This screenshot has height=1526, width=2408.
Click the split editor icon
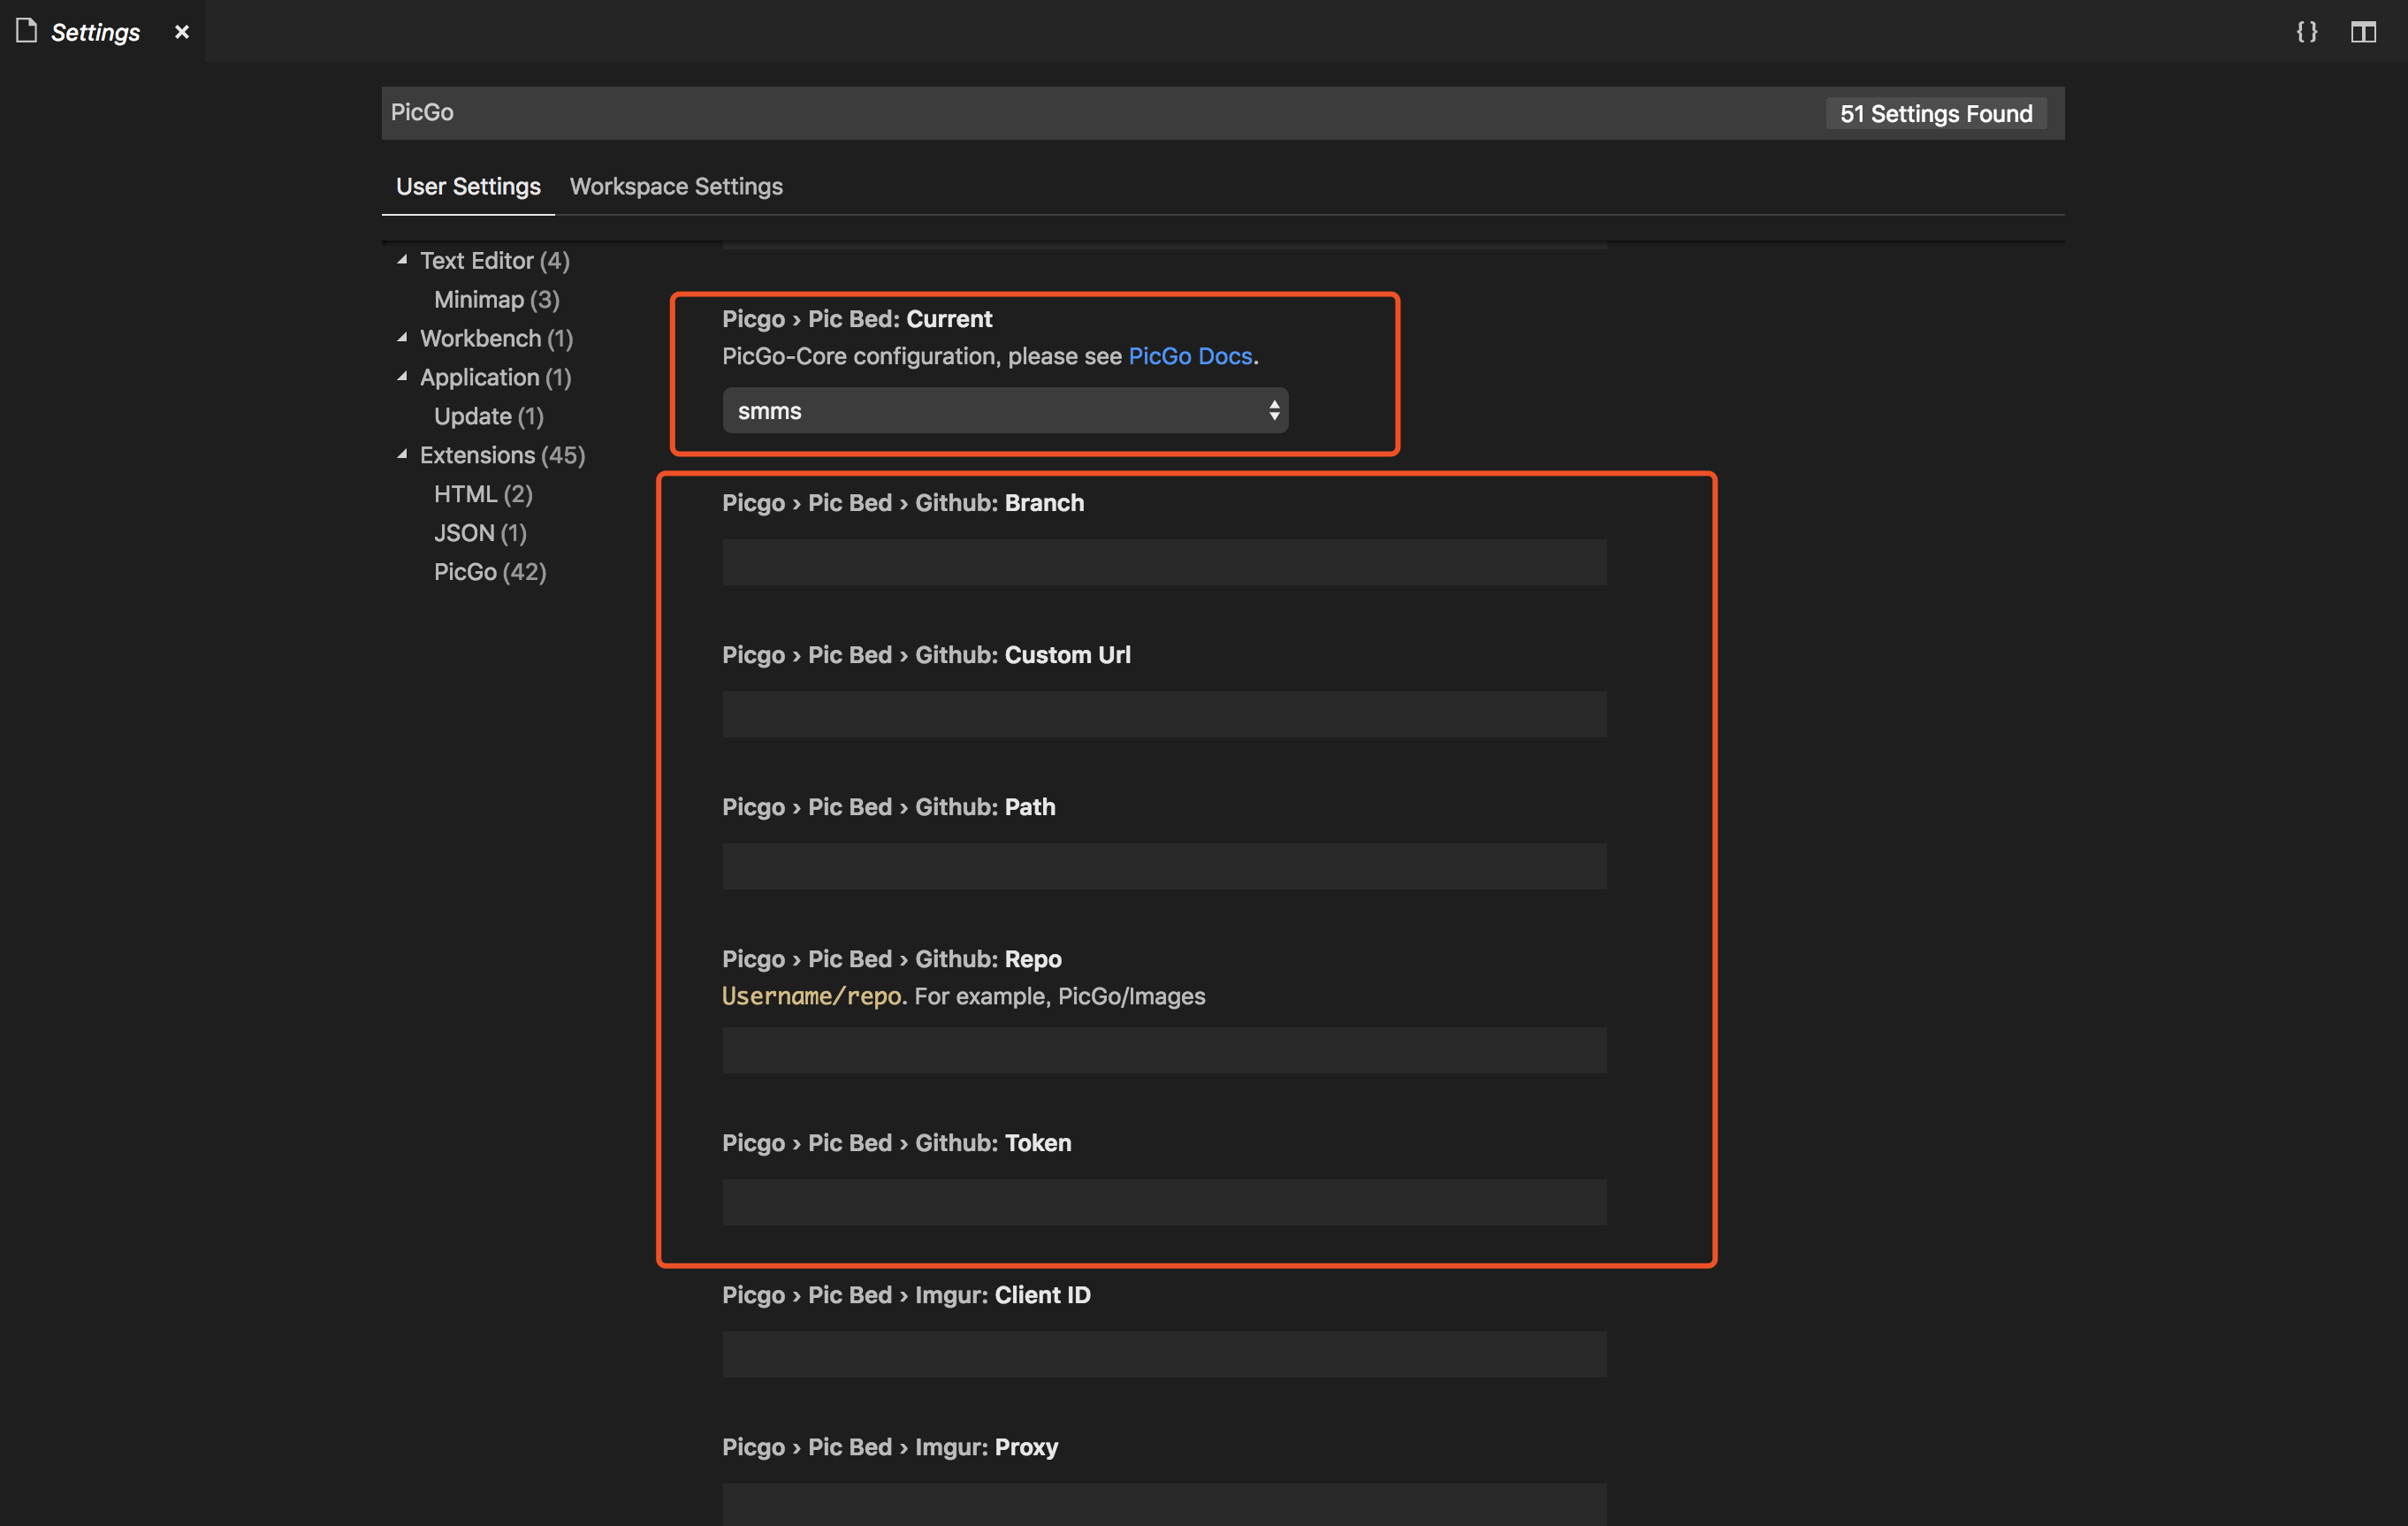coord(2362,32)
